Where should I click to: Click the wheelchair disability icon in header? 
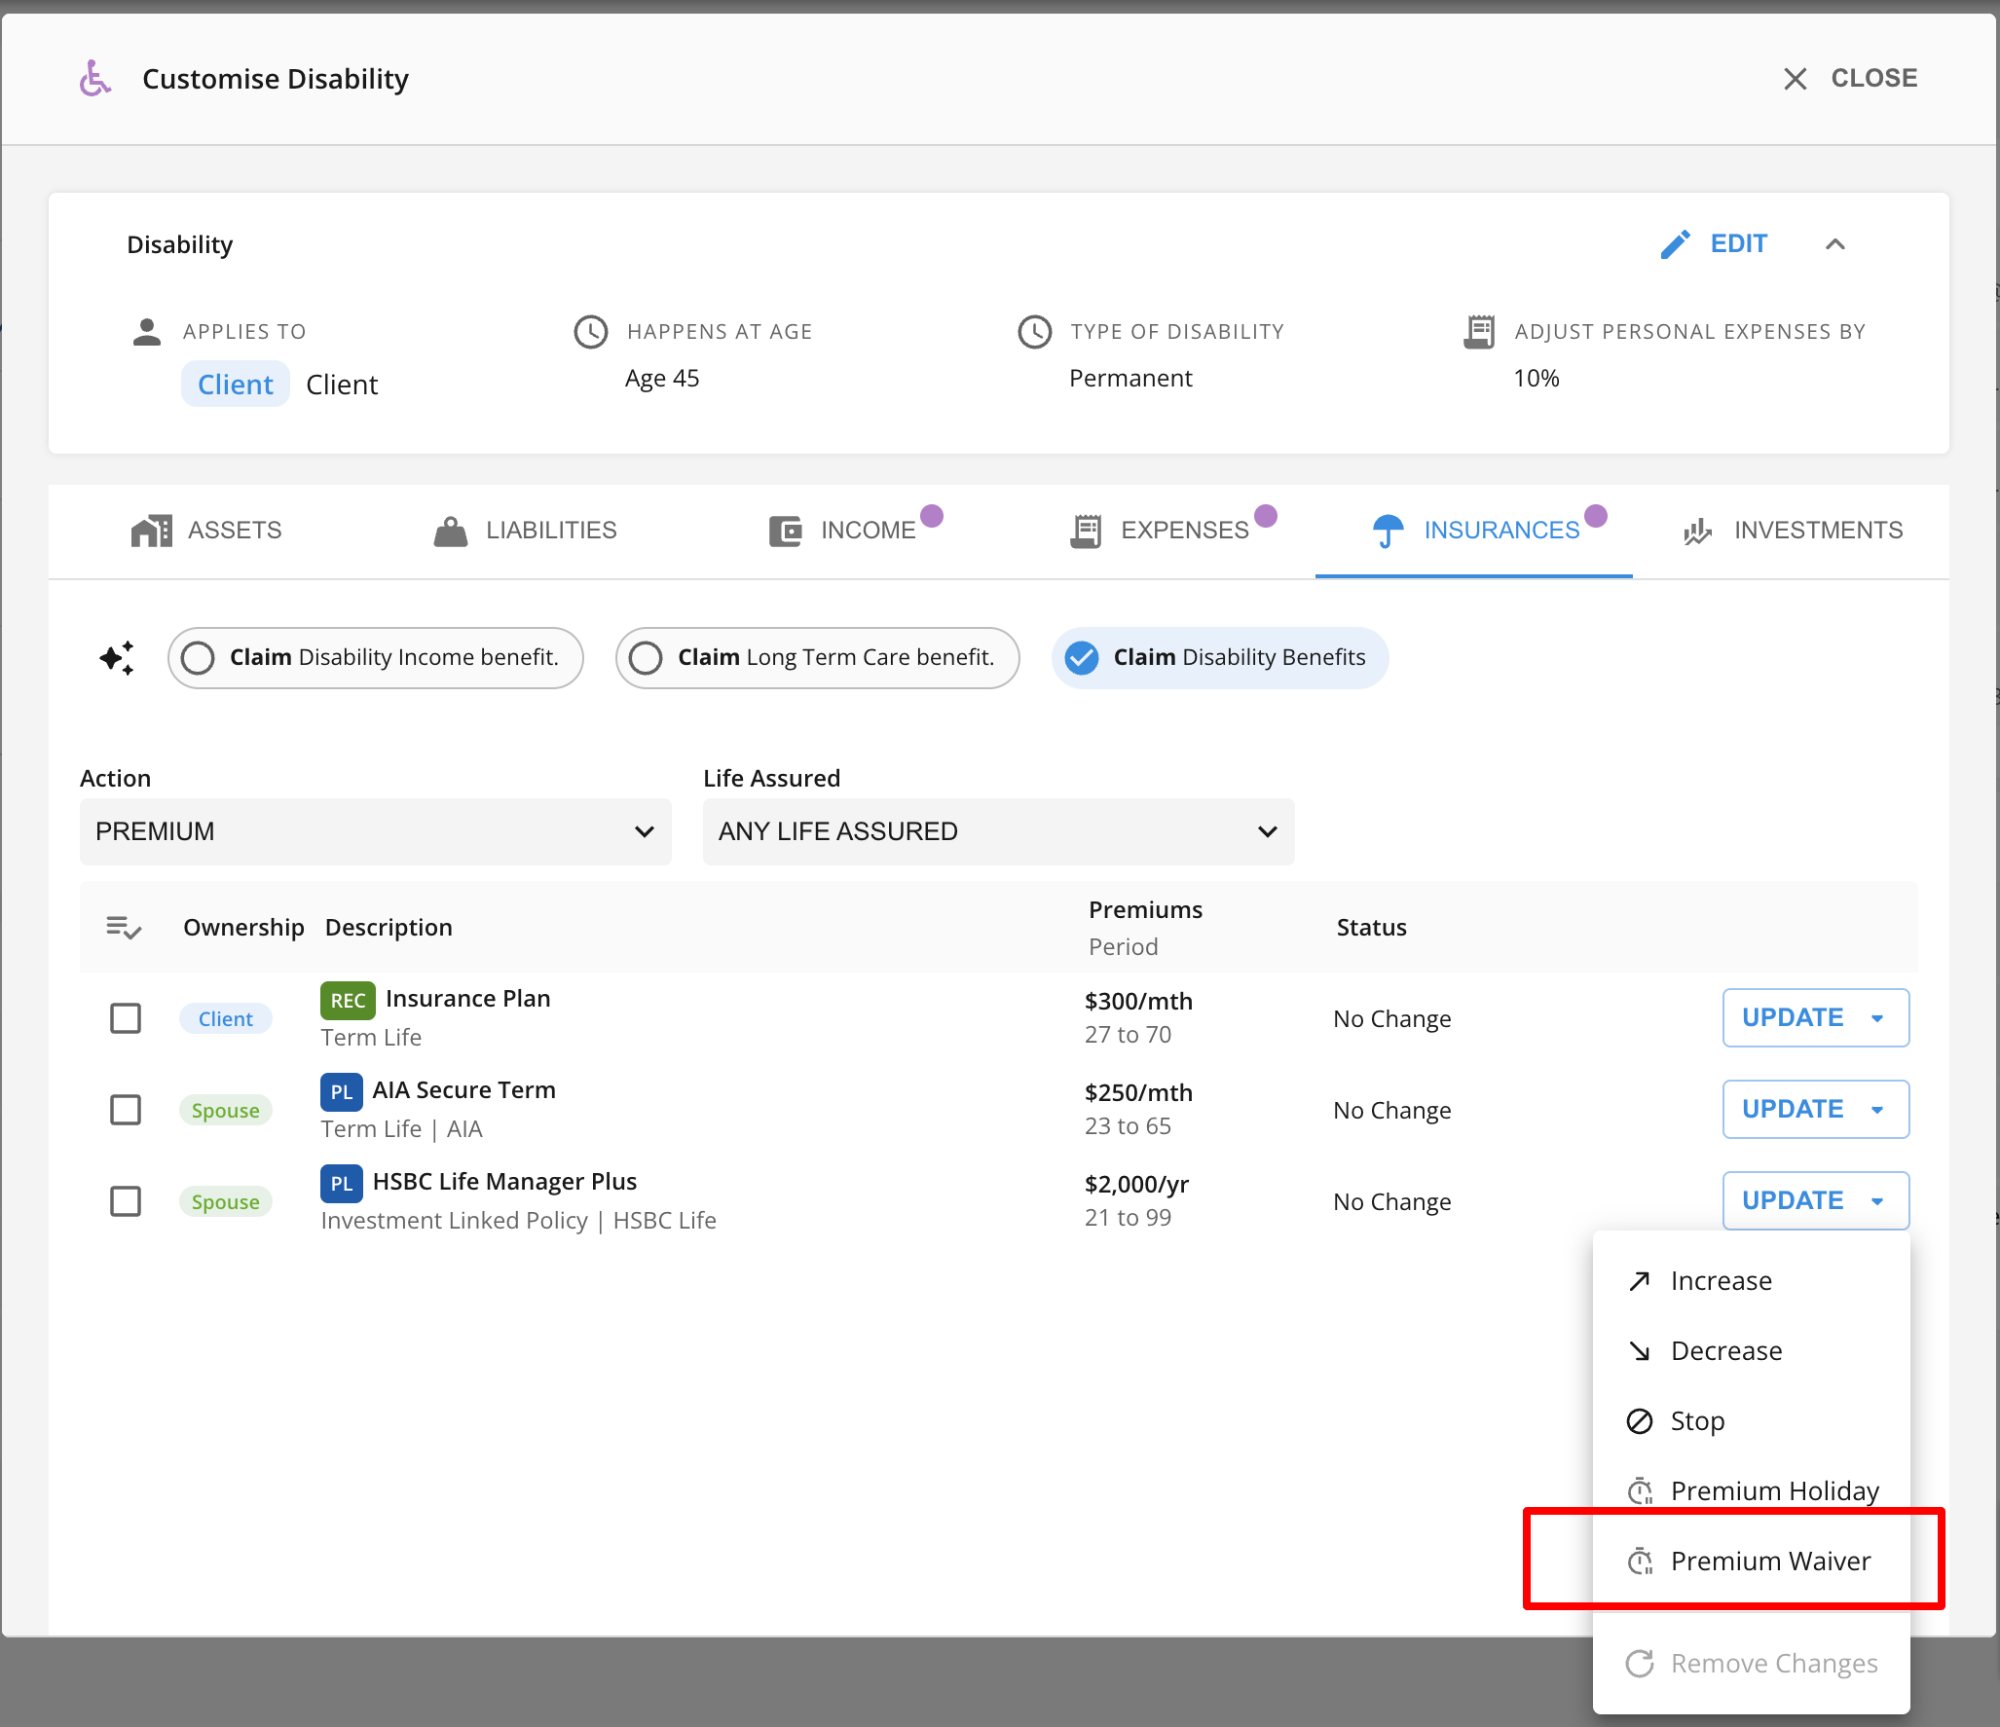coord(95,78)
